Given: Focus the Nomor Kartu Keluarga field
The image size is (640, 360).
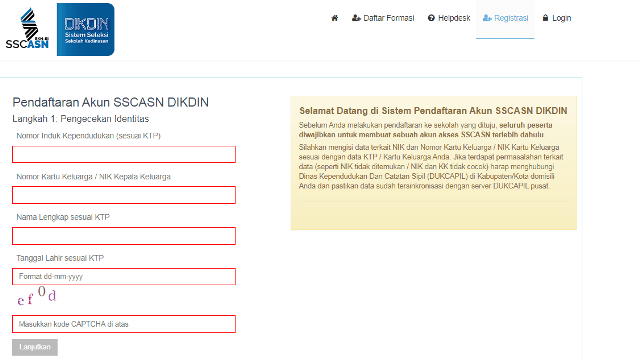Looking at the screenshot, I should pos(124,195).
